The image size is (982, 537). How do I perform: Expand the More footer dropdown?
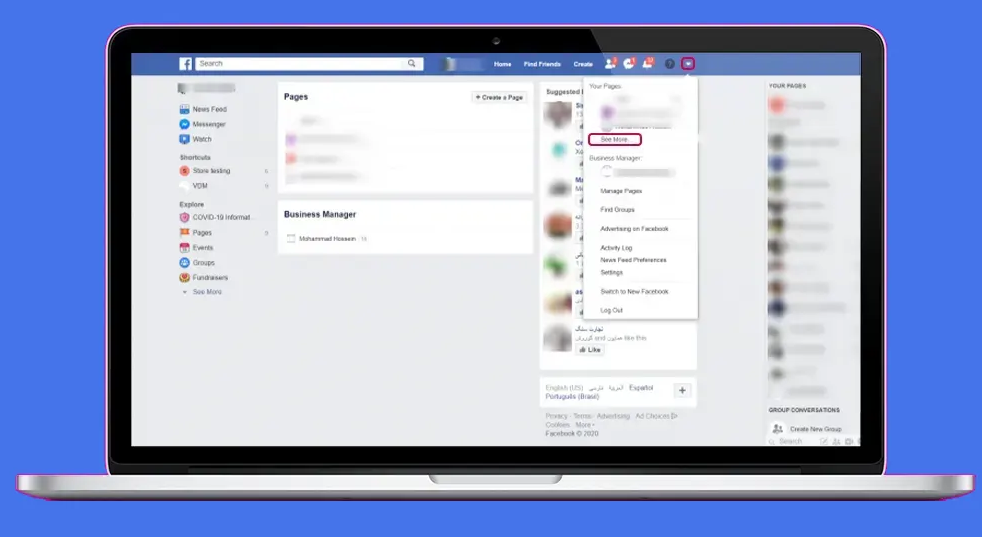point(584,425)
